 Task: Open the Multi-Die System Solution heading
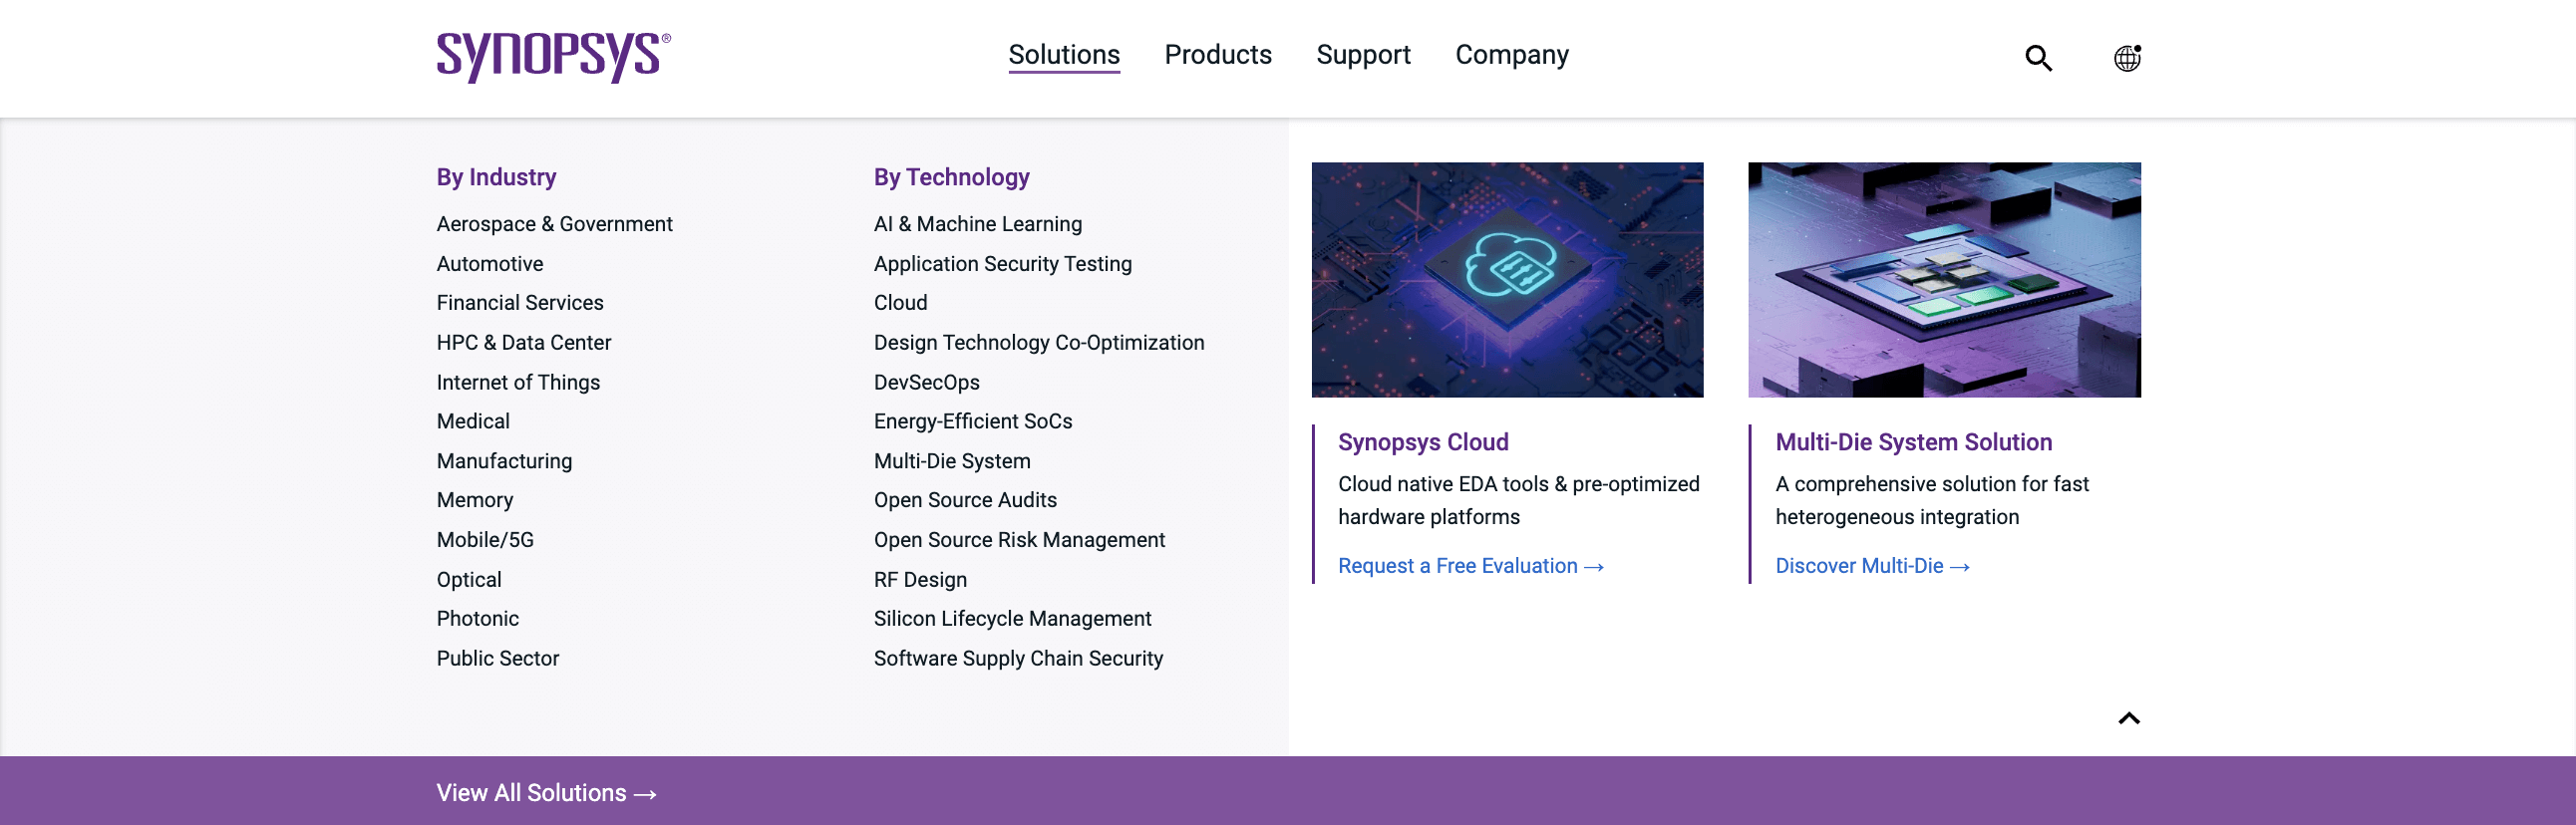[x=1913, y=442]
